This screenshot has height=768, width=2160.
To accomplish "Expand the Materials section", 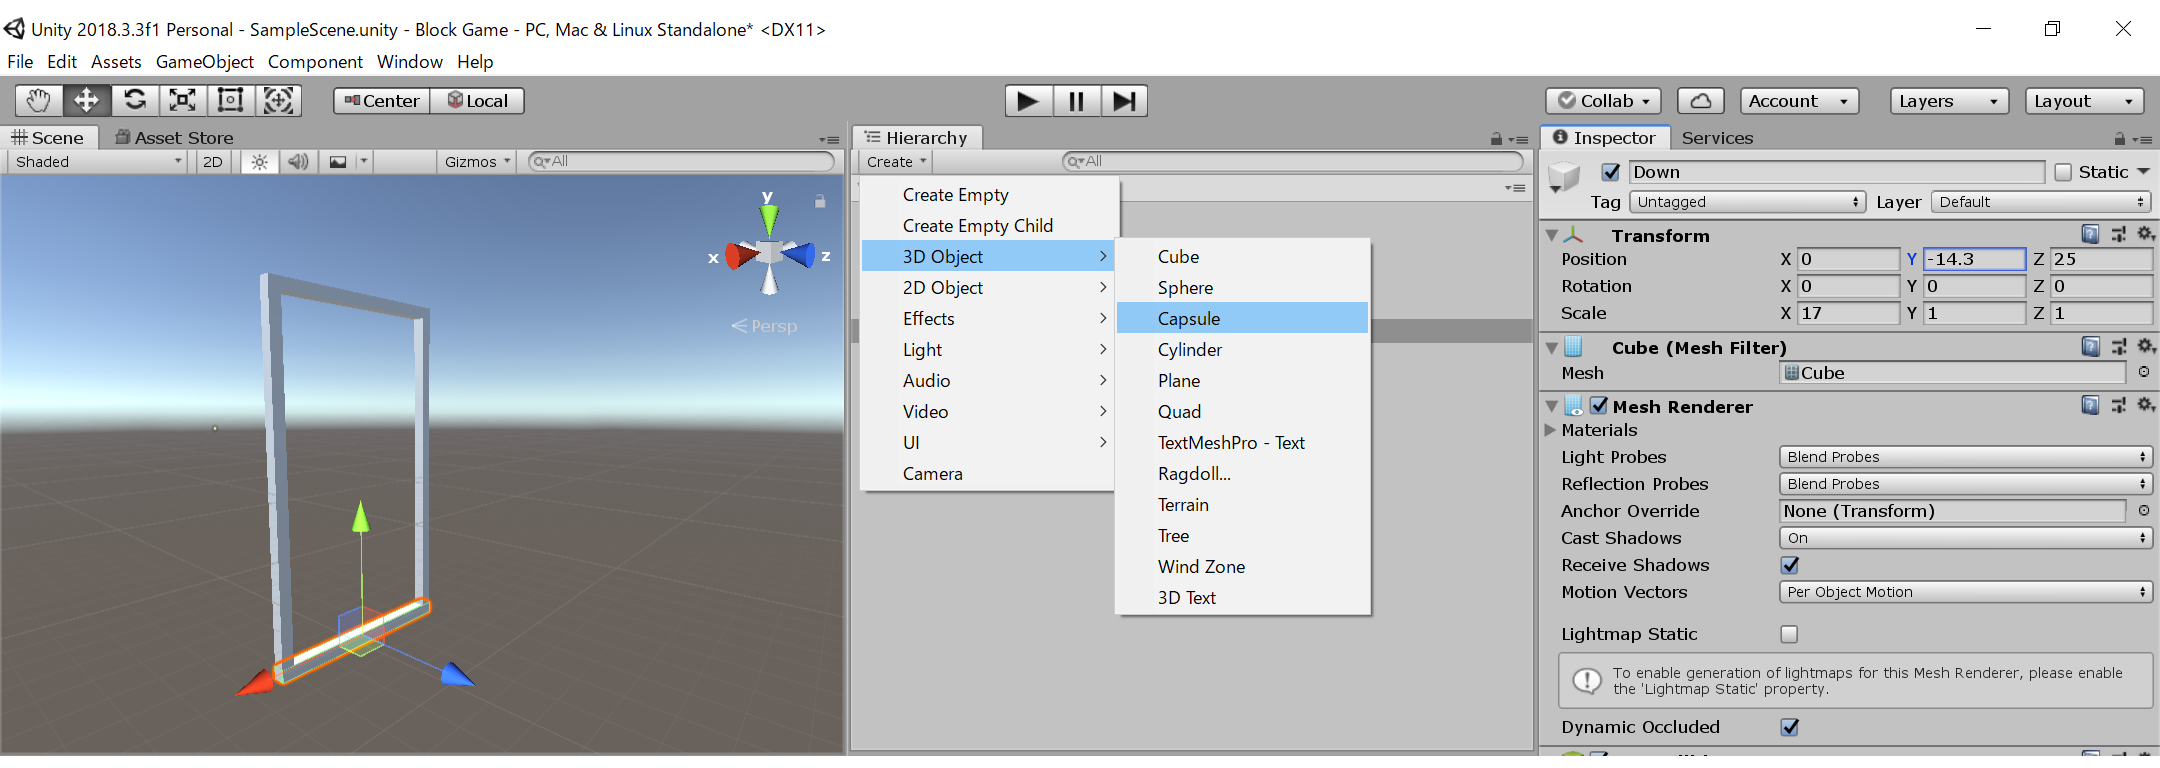I will tap(1551, 430).
